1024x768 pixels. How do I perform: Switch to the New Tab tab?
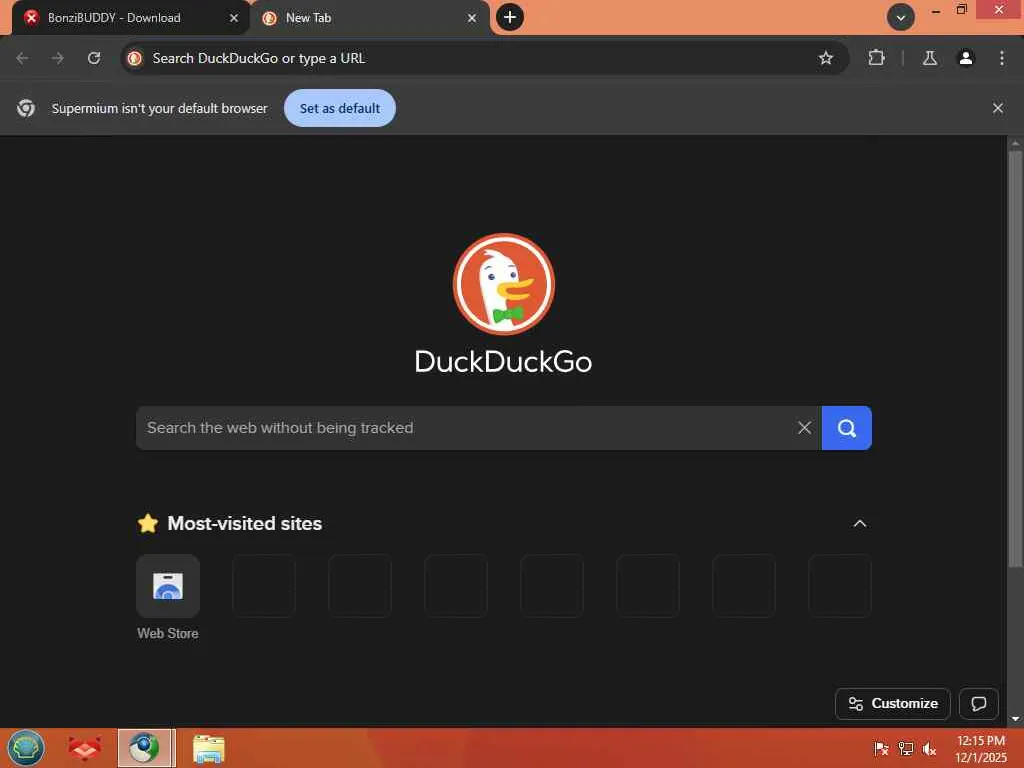tap(370, 18)
